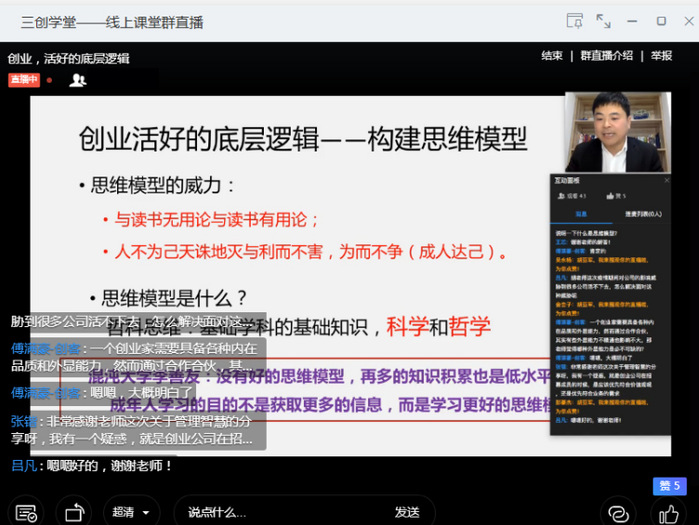Open the 超清 video quality dropdown
The width and height of the screenshot is (699, 525).
[130, 512]
